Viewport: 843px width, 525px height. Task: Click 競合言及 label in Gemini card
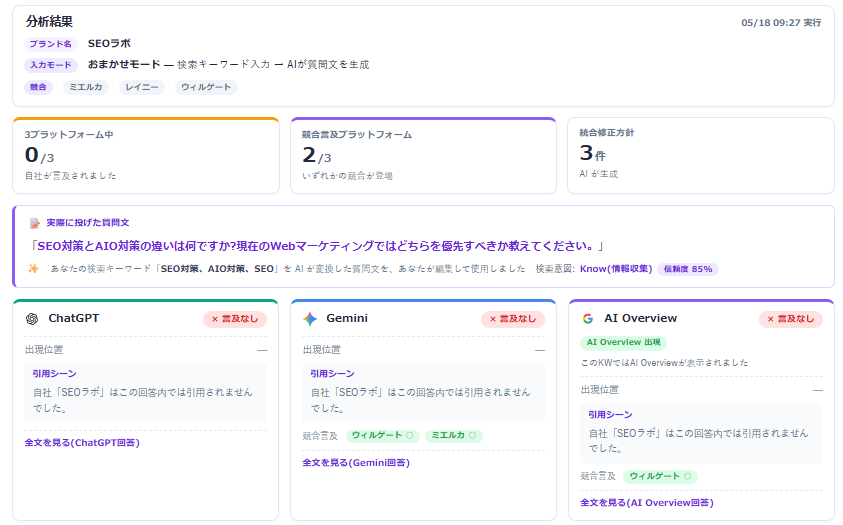click(x=320, y=436)
